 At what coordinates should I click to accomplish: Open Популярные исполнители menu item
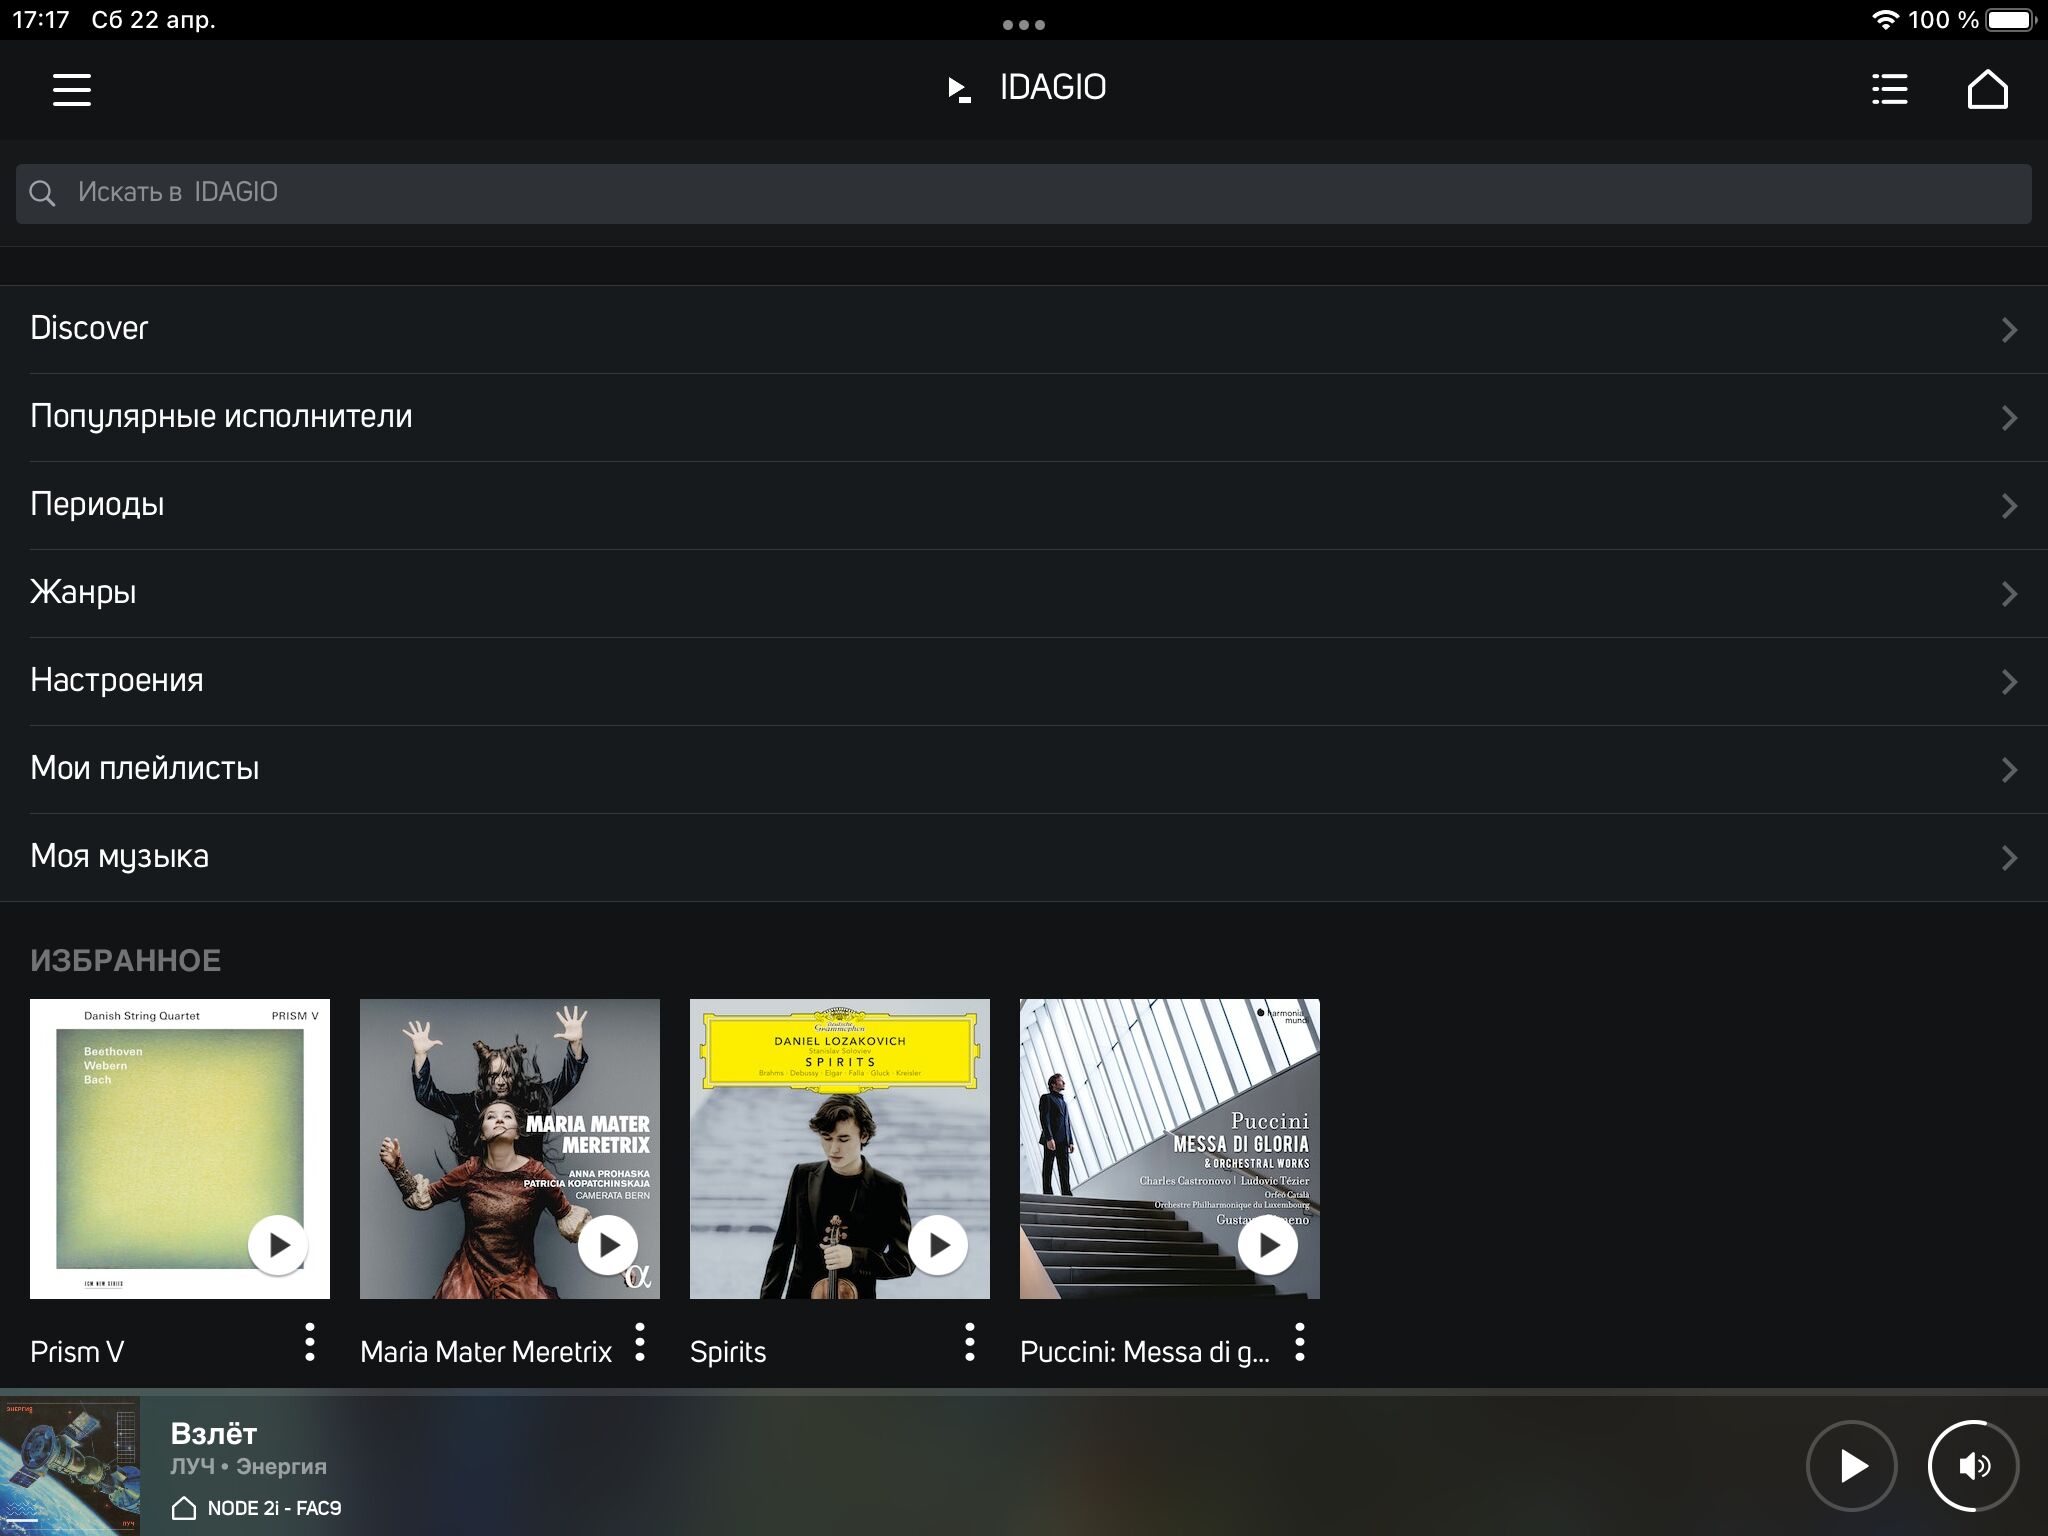[221, 416]
